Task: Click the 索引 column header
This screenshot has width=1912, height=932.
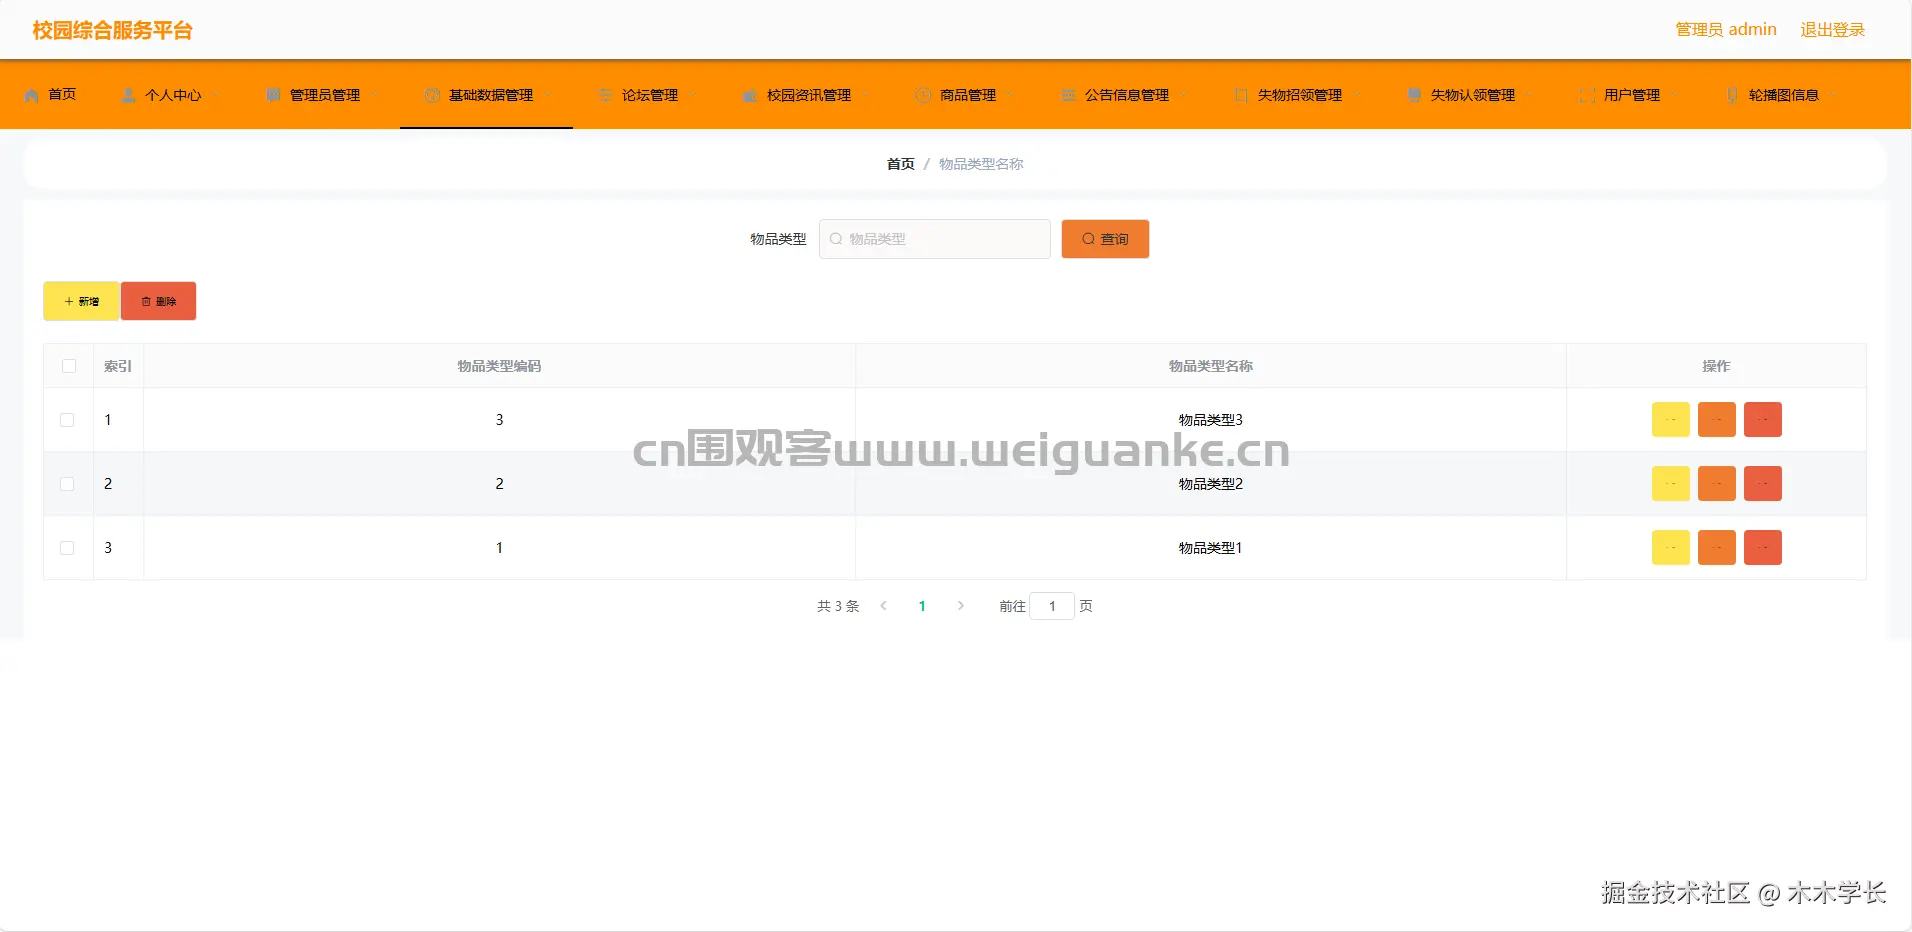Action: pyautogui.click(x=118, y=366)
